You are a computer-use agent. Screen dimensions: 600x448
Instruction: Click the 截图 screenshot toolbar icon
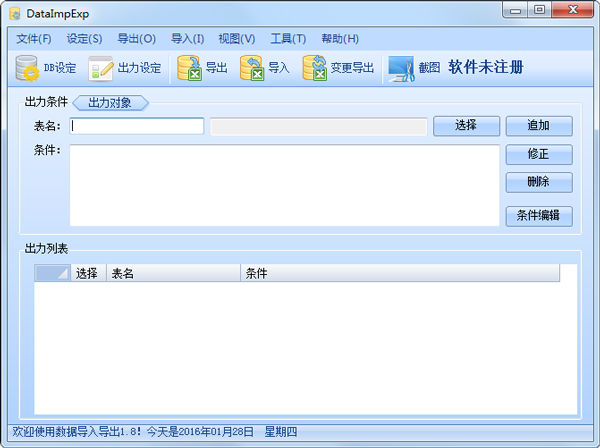click(401, 68)
